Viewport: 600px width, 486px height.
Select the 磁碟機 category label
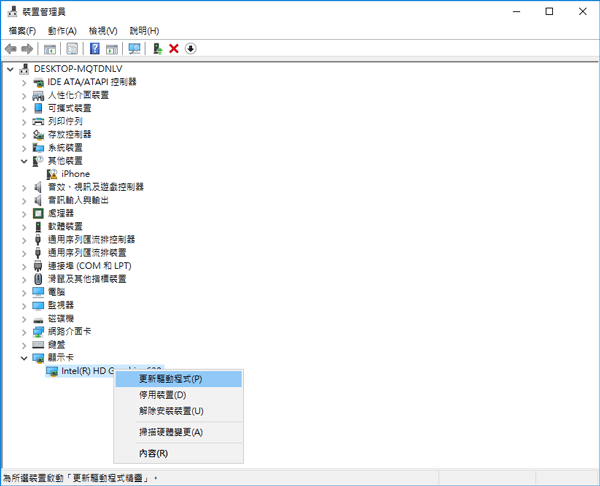point(60,318)
